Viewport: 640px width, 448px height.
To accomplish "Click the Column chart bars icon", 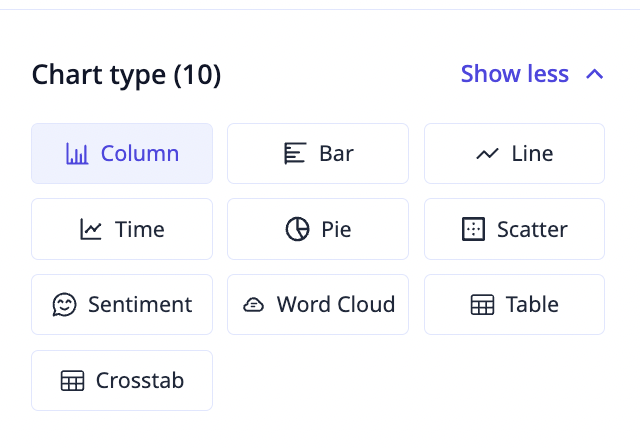I will (x=77, y=154).
